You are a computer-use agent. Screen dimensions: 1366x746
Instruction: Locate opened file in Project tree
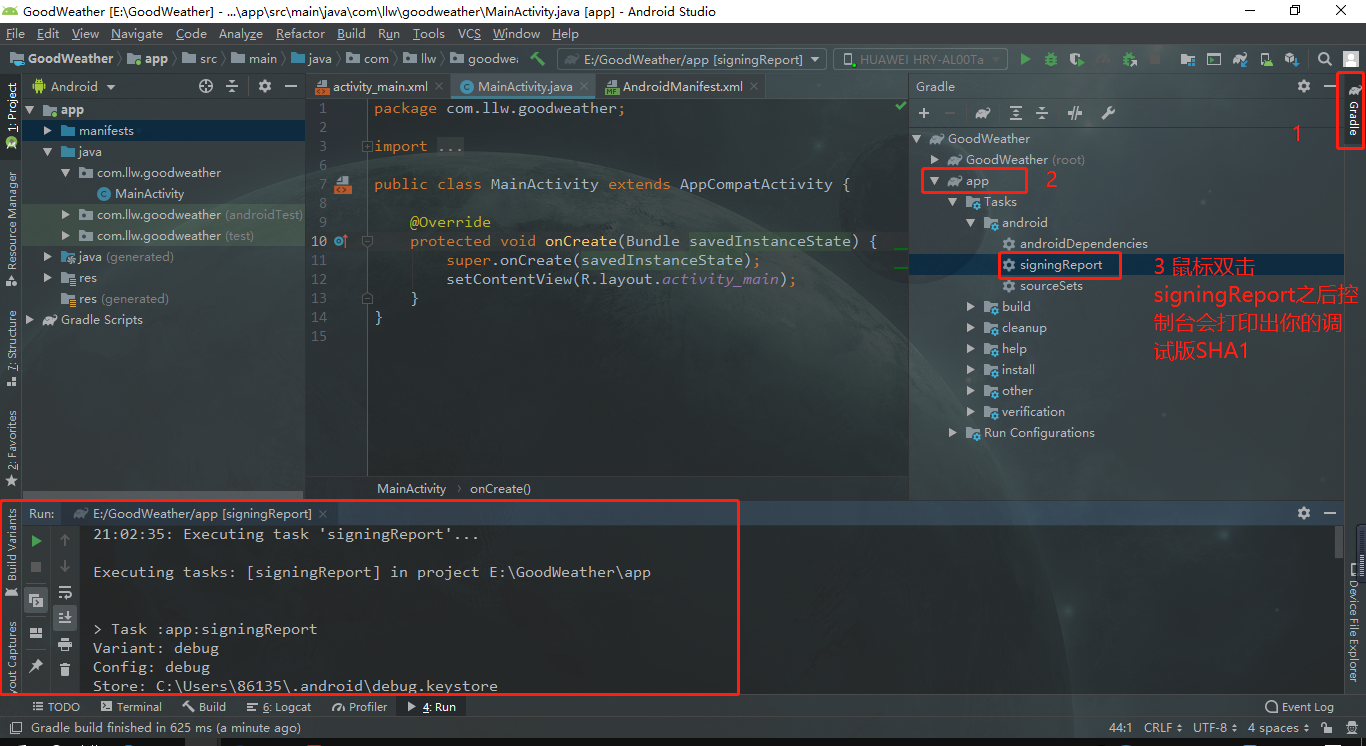[206, 86]
